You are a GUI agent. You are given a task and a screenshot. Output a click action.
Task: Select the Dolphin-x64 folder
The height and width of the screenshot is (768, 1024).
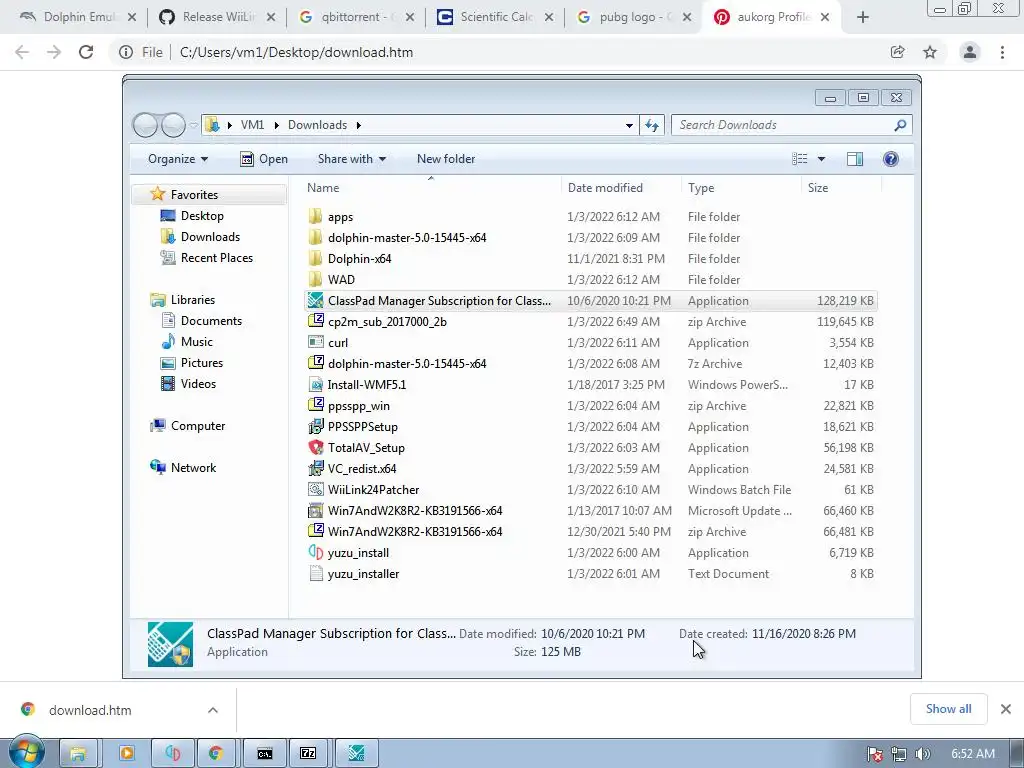(x=591, y=259)
